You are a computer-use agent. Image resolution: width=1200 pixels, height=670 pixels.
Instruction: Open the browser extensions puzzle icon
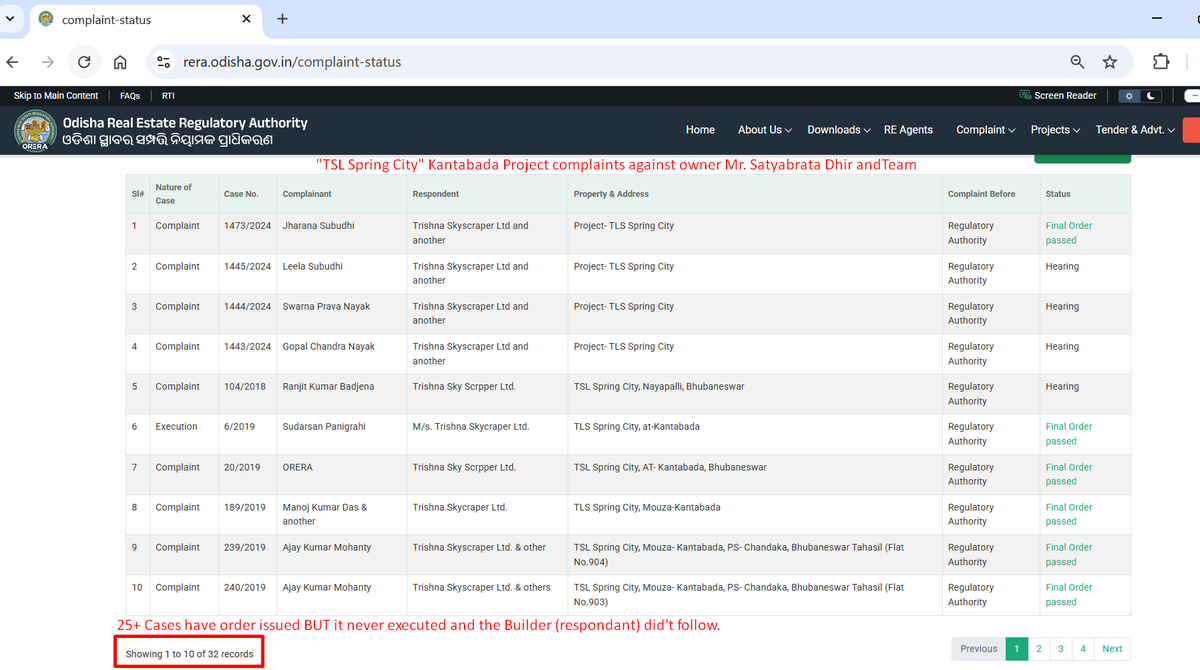(x=1161, y=62)
